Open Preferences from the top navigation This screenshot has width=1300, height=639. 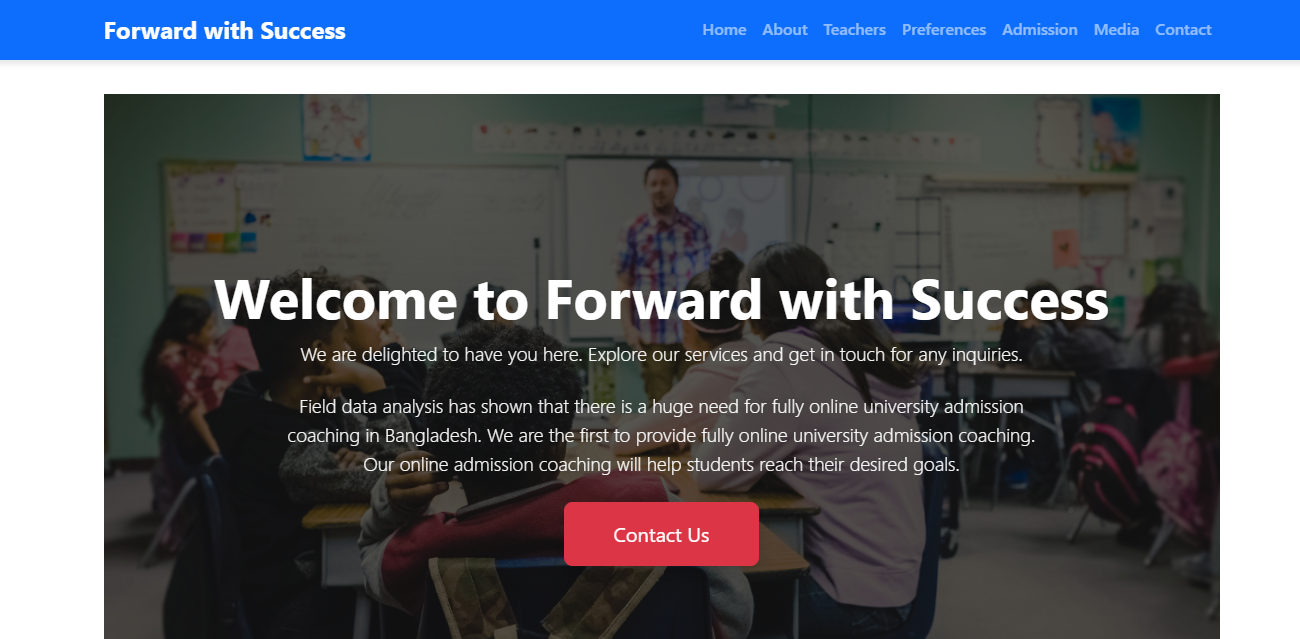point(943,30)
